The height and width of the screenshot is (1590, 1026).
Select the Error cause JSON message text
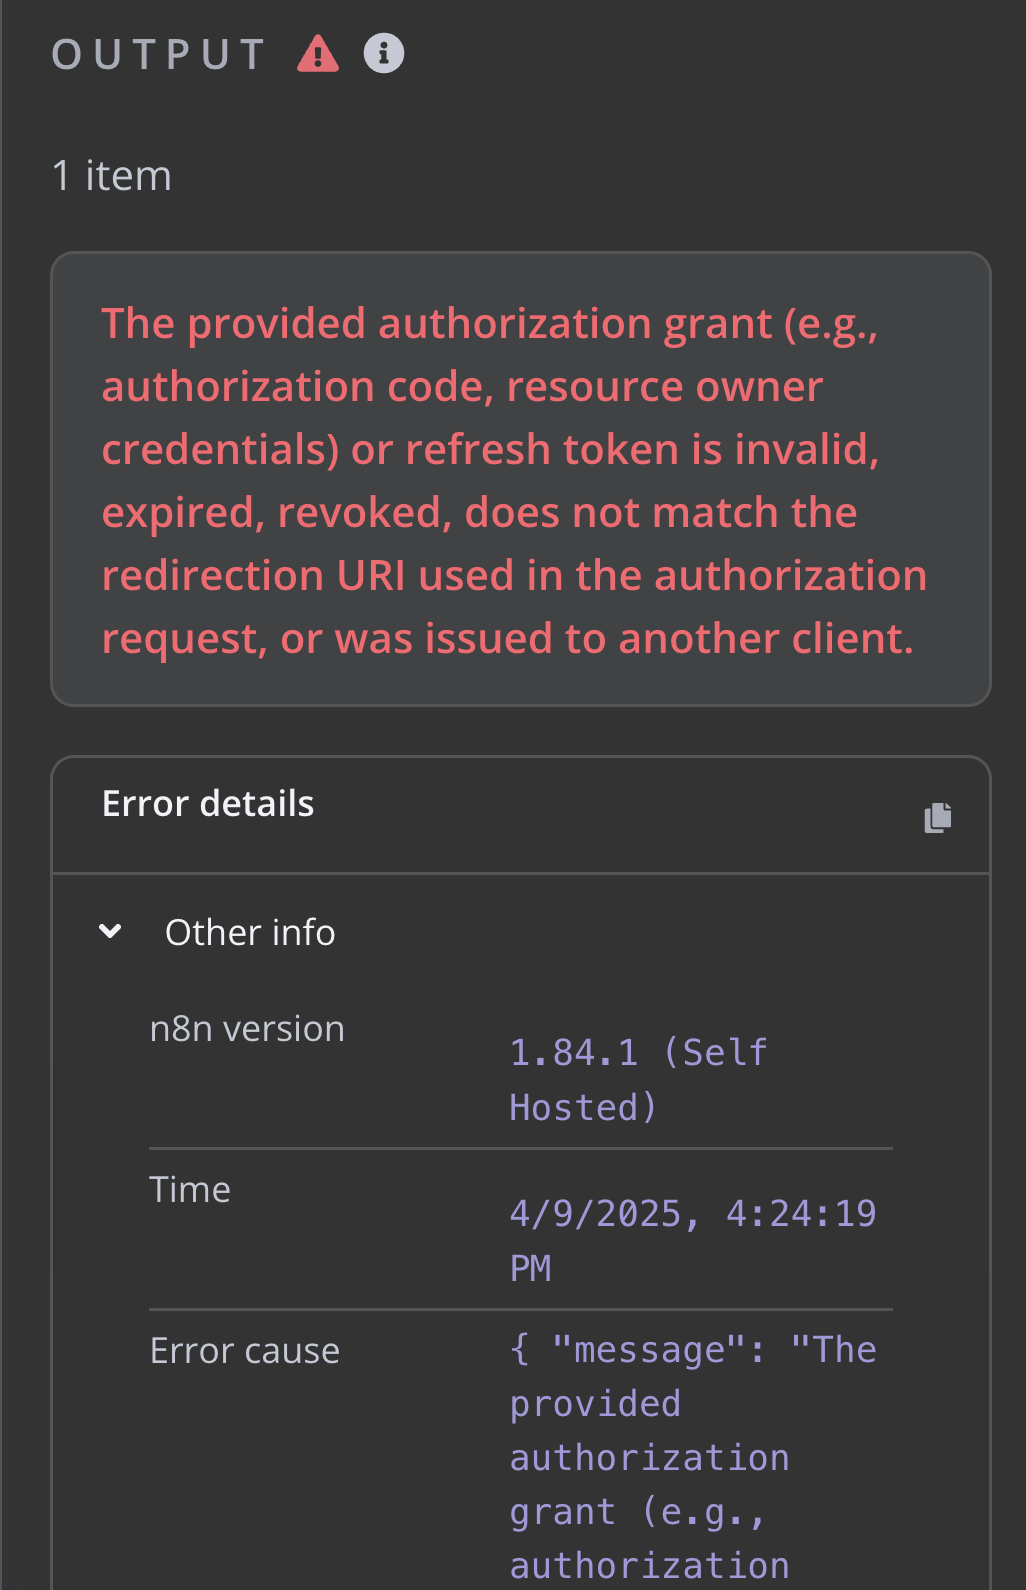click(693, 1458)
